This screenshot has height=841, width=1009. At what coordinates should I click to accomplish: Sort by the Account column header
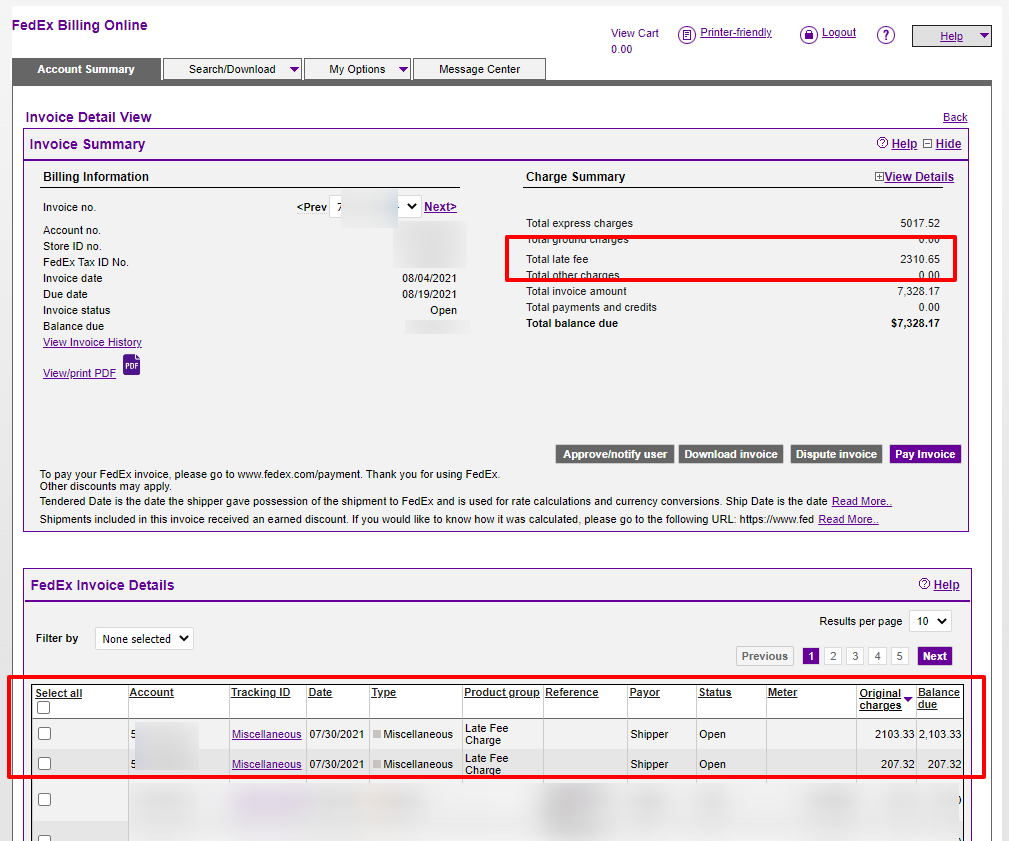pos(151,692)
